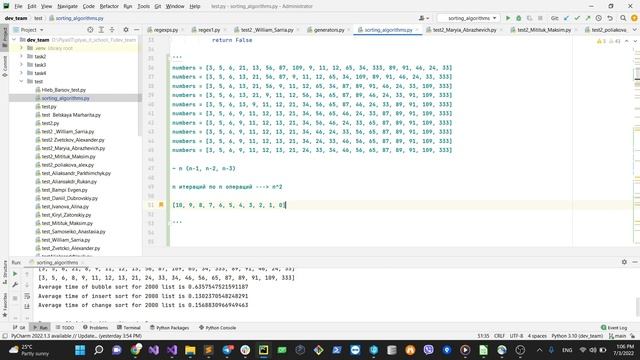
Task: Go to next highlighted error arrow
Action: [635, 41]
